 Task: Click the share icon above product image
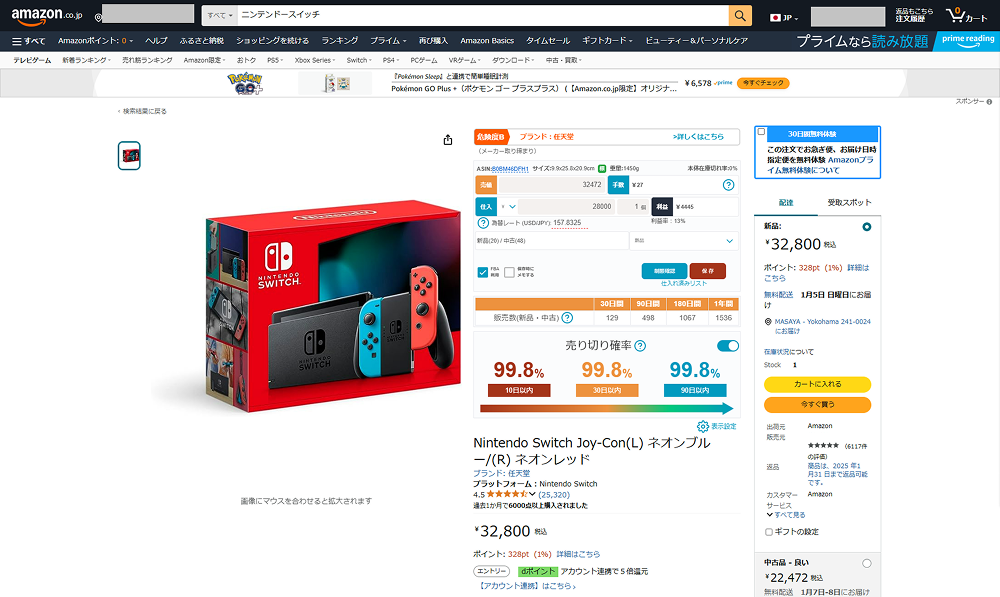click(448, 140)
